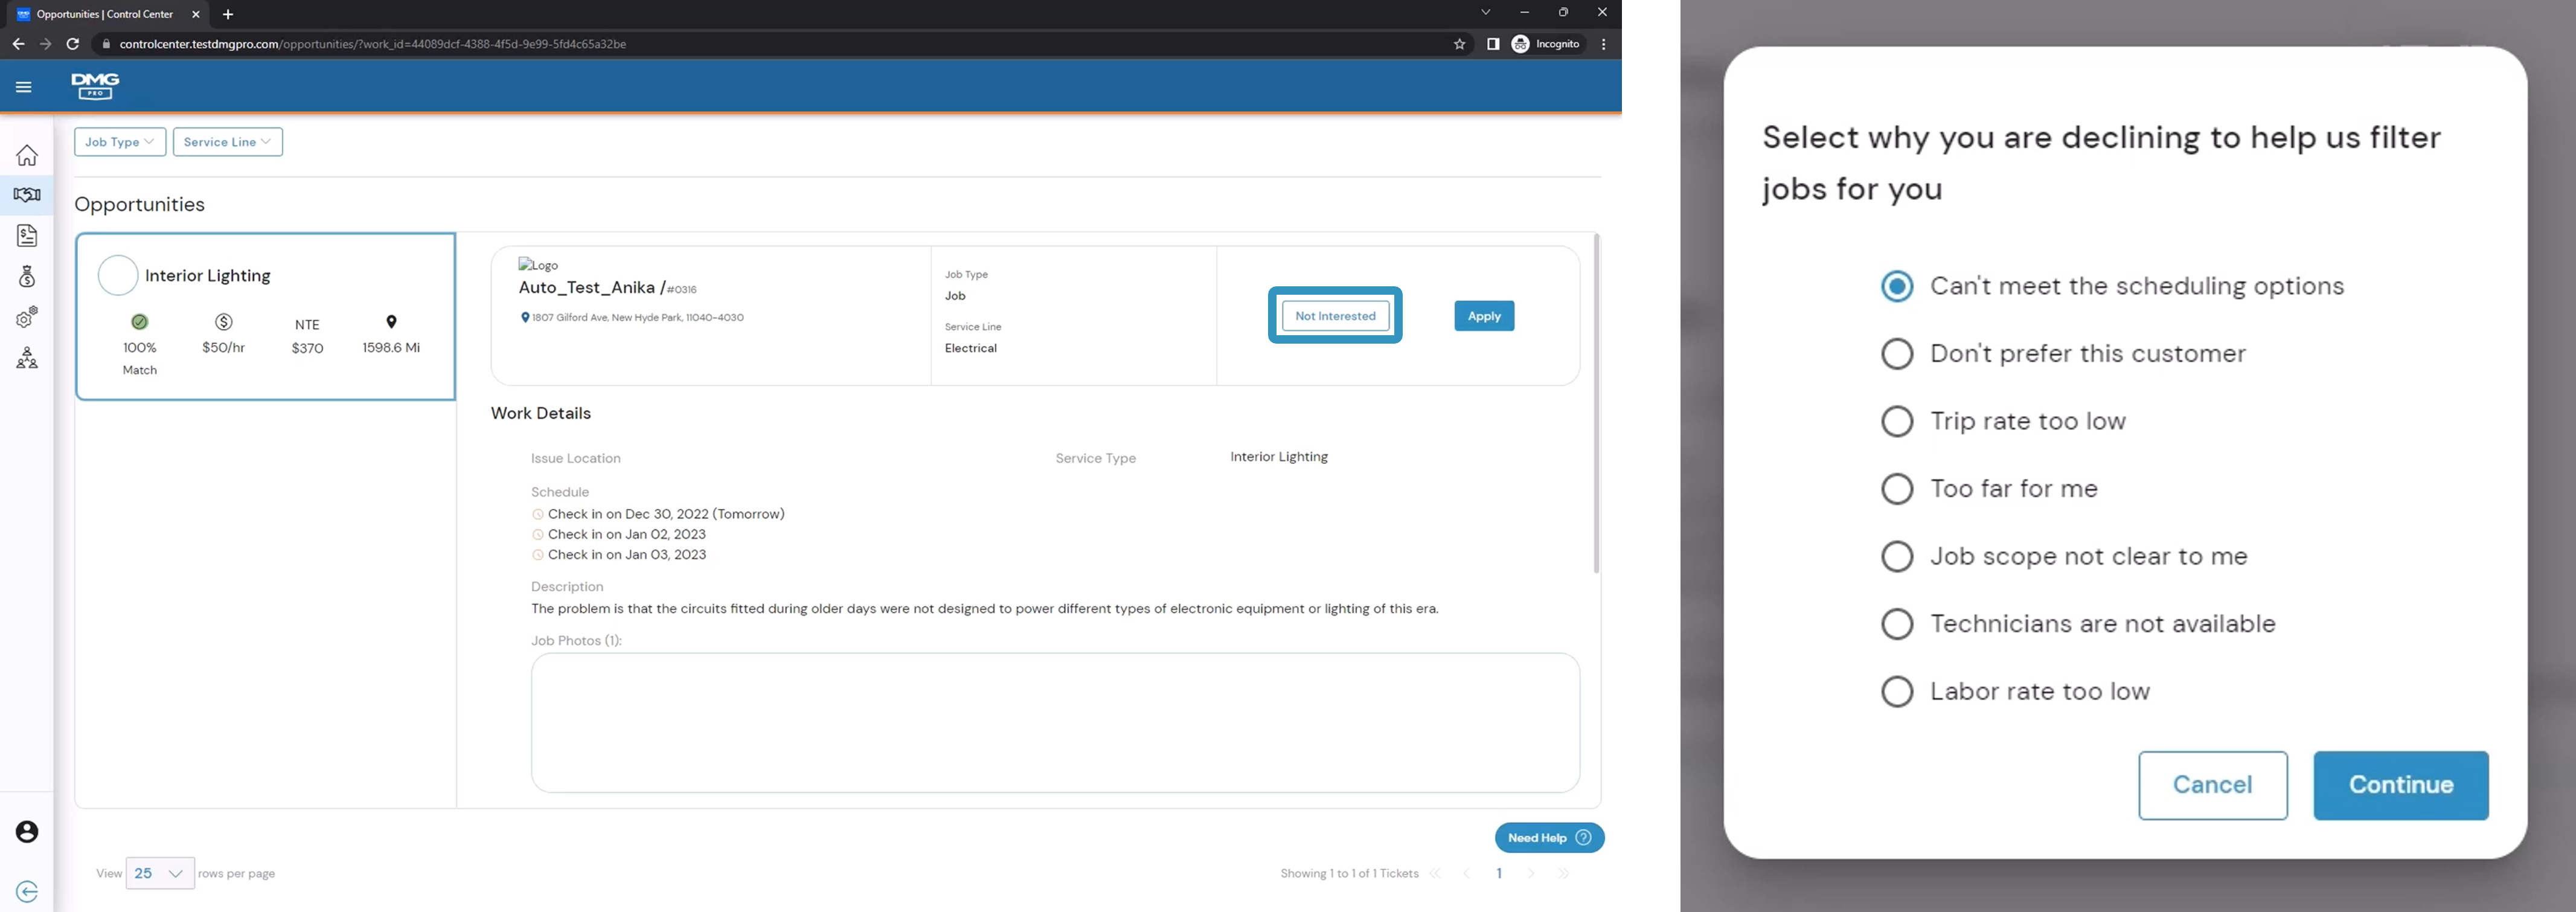Click "Check in on Jan 03, 2023"
The width and height of the screenshot is (2576, 912).
click(627, 554)
